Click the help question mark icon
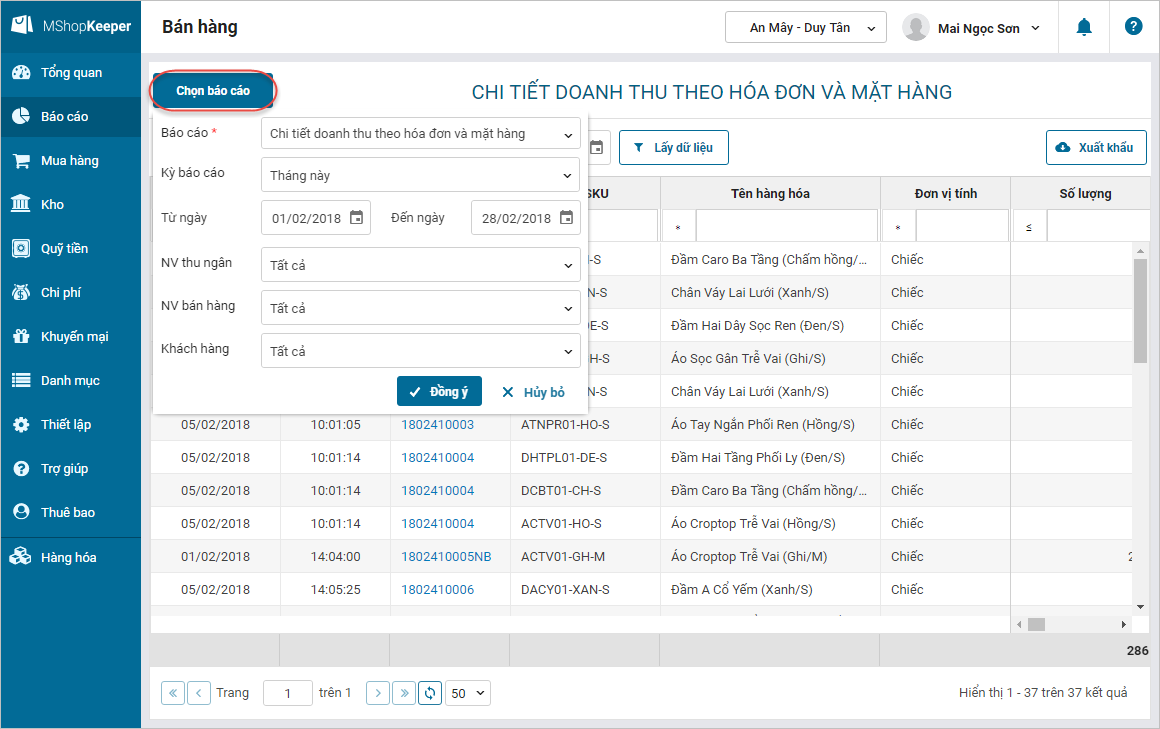The height and width of the screenshot is (729, 1160). [1133, 27]
